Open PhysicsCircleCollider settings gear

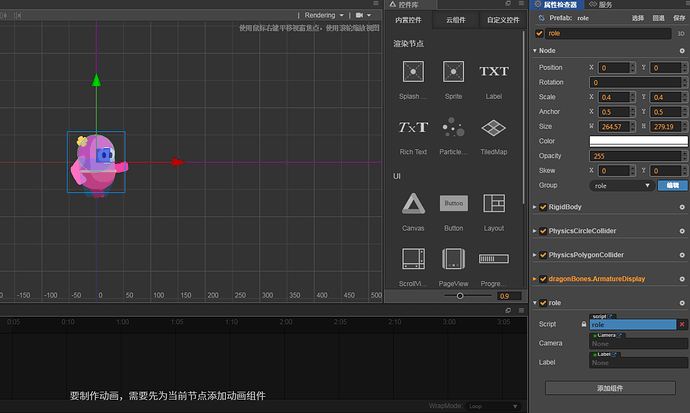point(682,231)
